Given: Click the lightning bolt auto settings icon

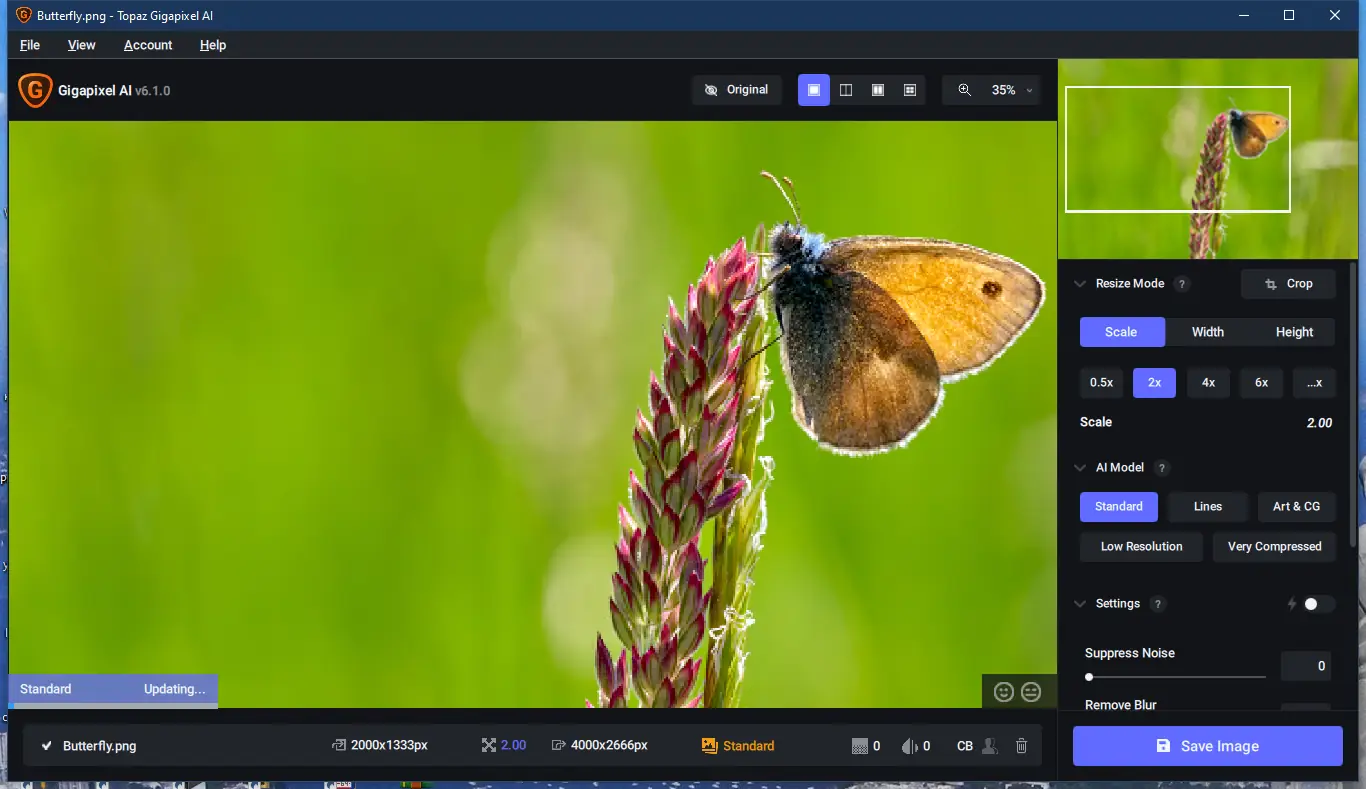Looking at the screenshot, I should click(1292, 604).
